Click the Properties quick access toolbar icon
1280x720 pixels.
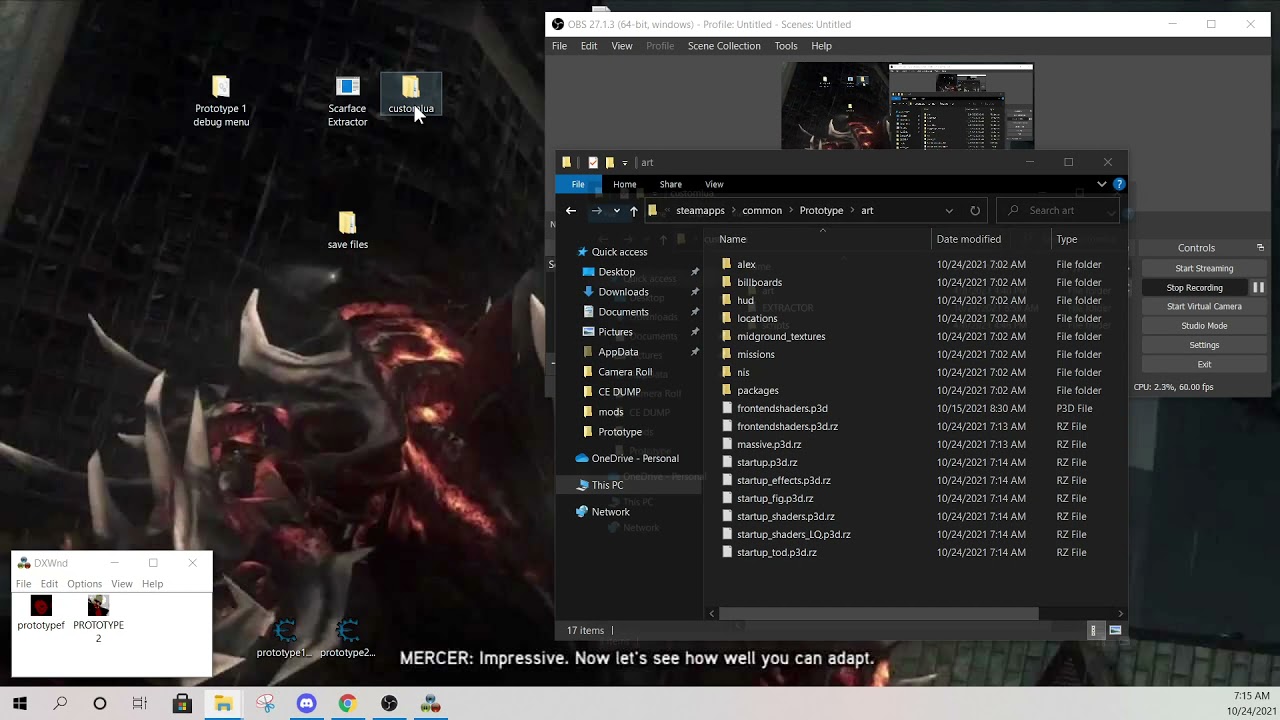593,162
